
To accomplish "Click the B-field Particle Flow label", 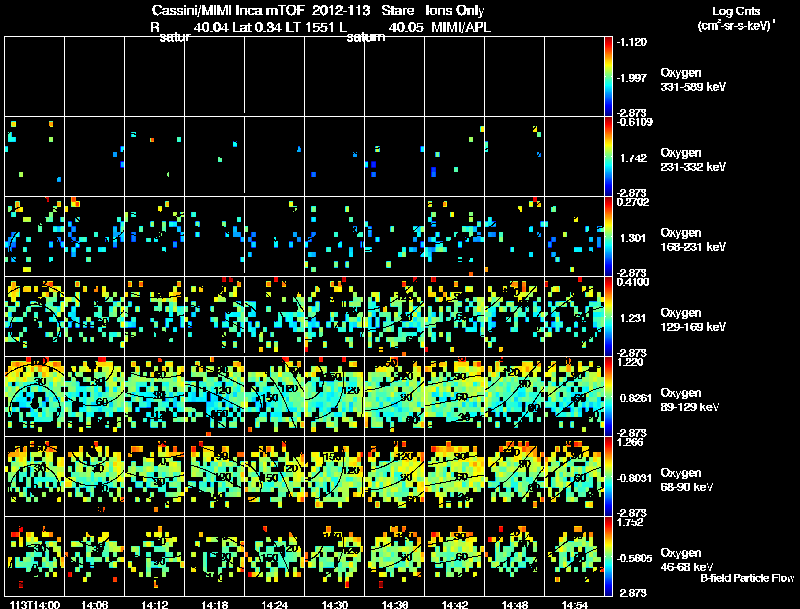I will [x=747, y=578].
